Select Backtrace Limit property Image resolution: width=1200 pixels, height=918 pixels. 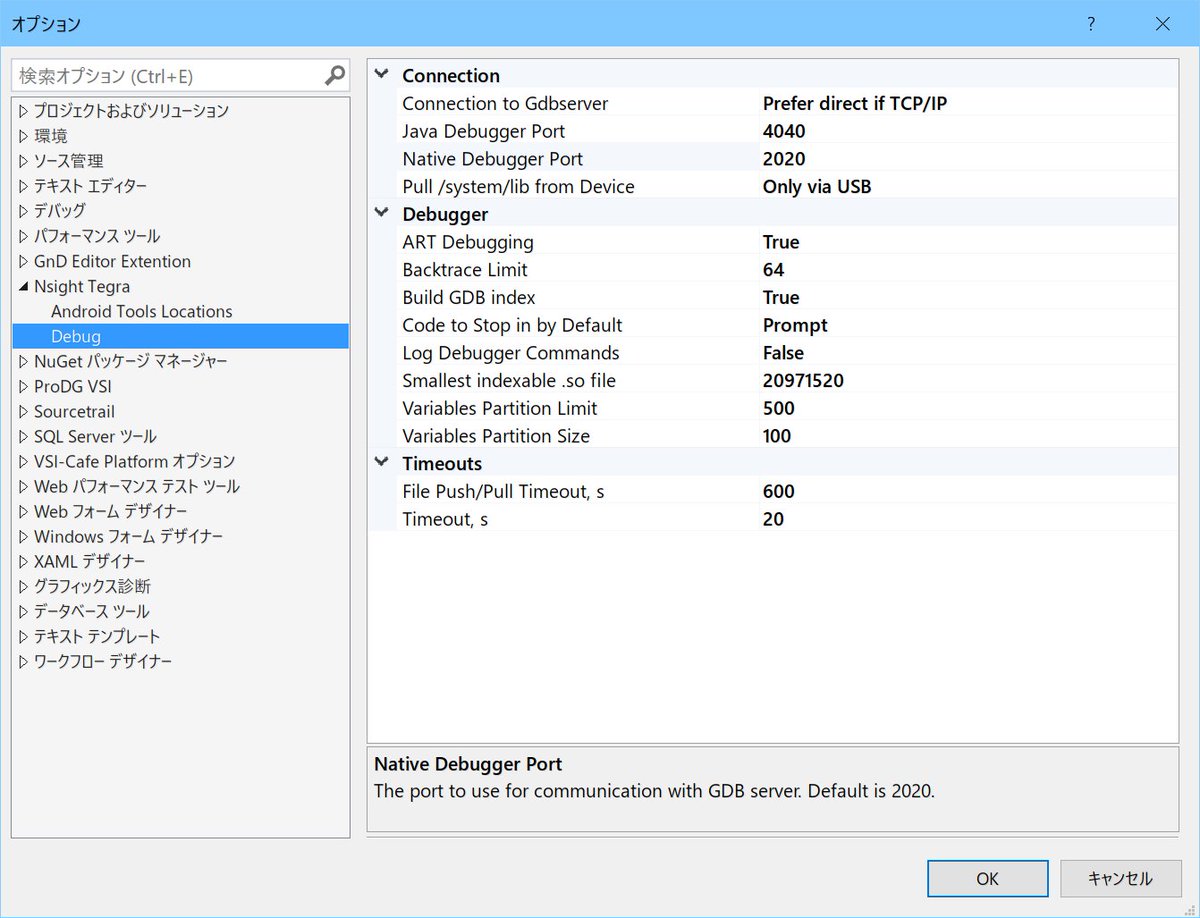point(465,270)
